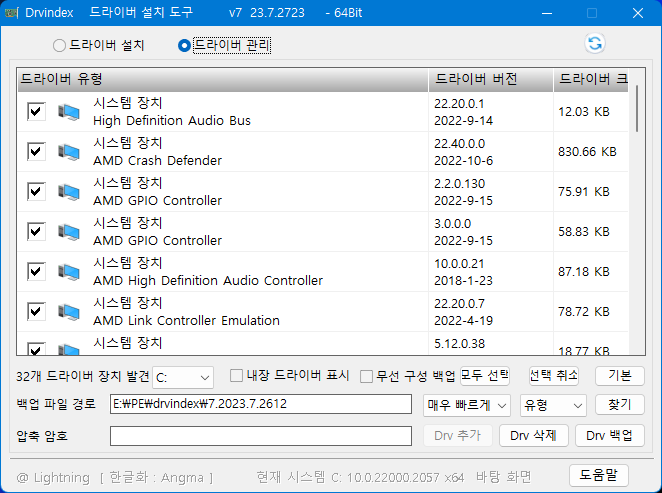The image size is (662, 493).
Task: Open the 매우 빠르게 compression dropdown
Action: (467, 405)
